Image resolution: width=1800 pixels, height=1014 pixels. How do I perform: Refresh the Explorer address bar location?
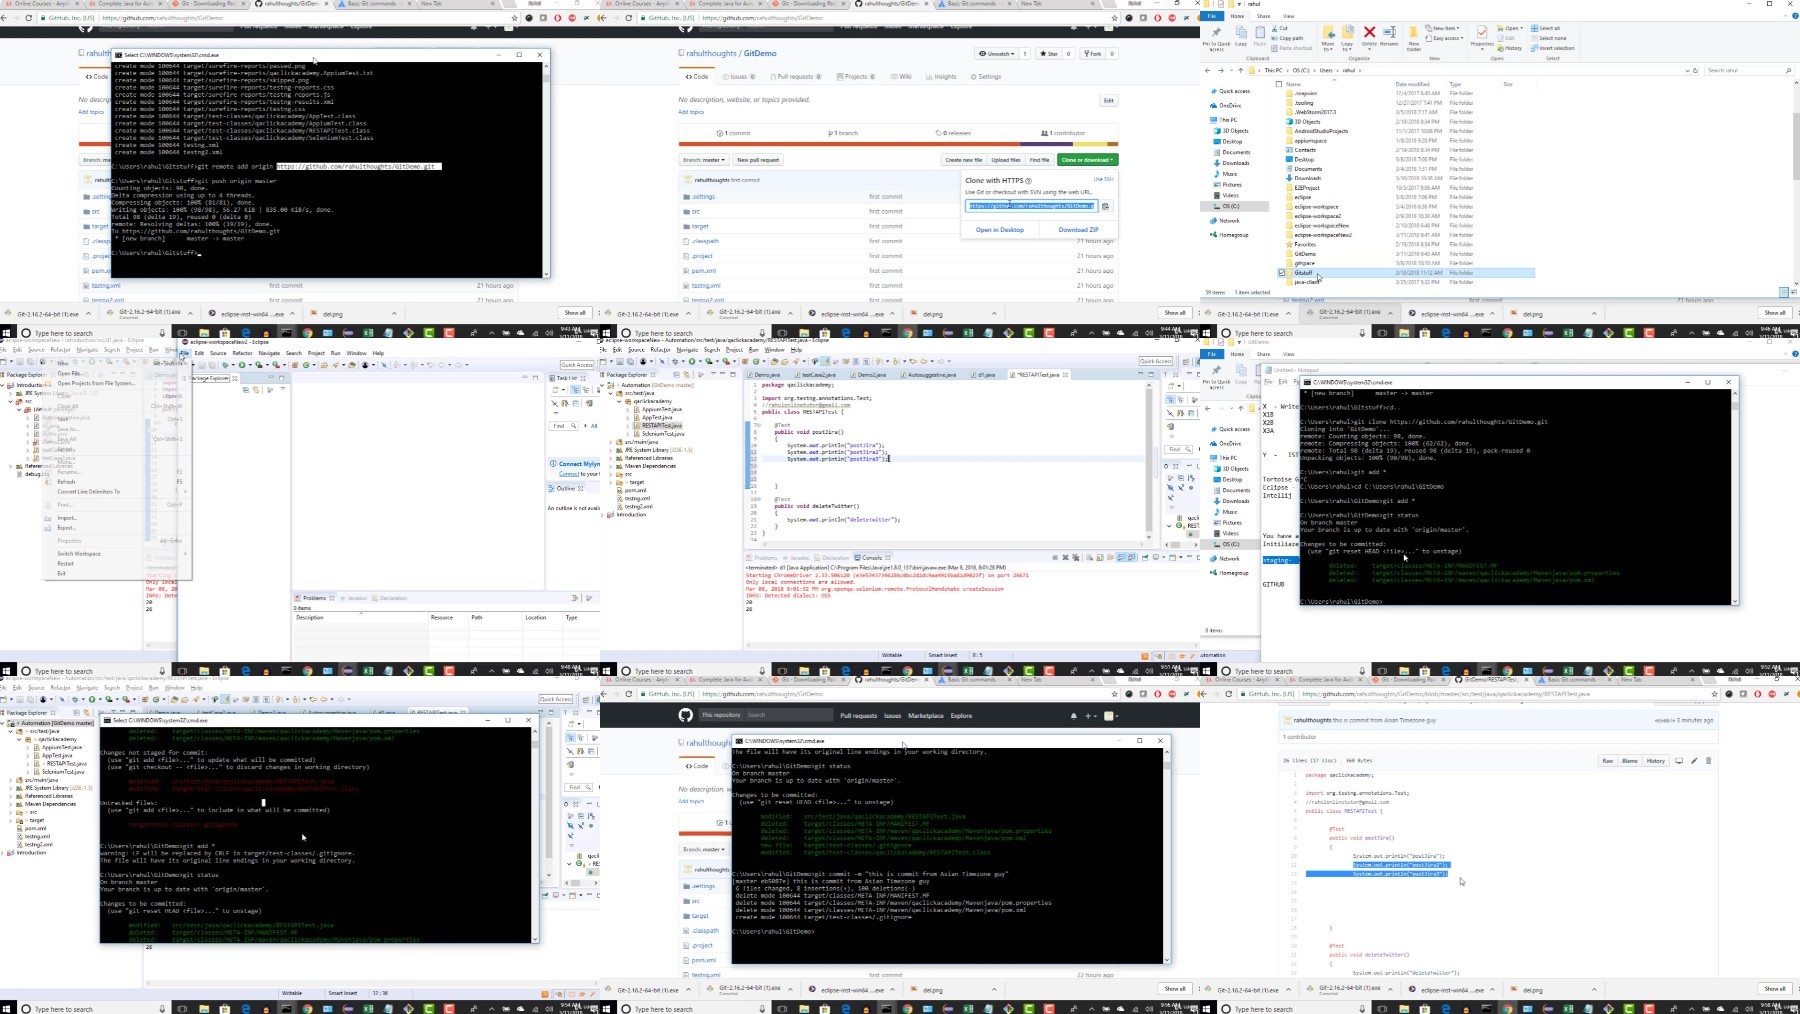coord(1695,70)
